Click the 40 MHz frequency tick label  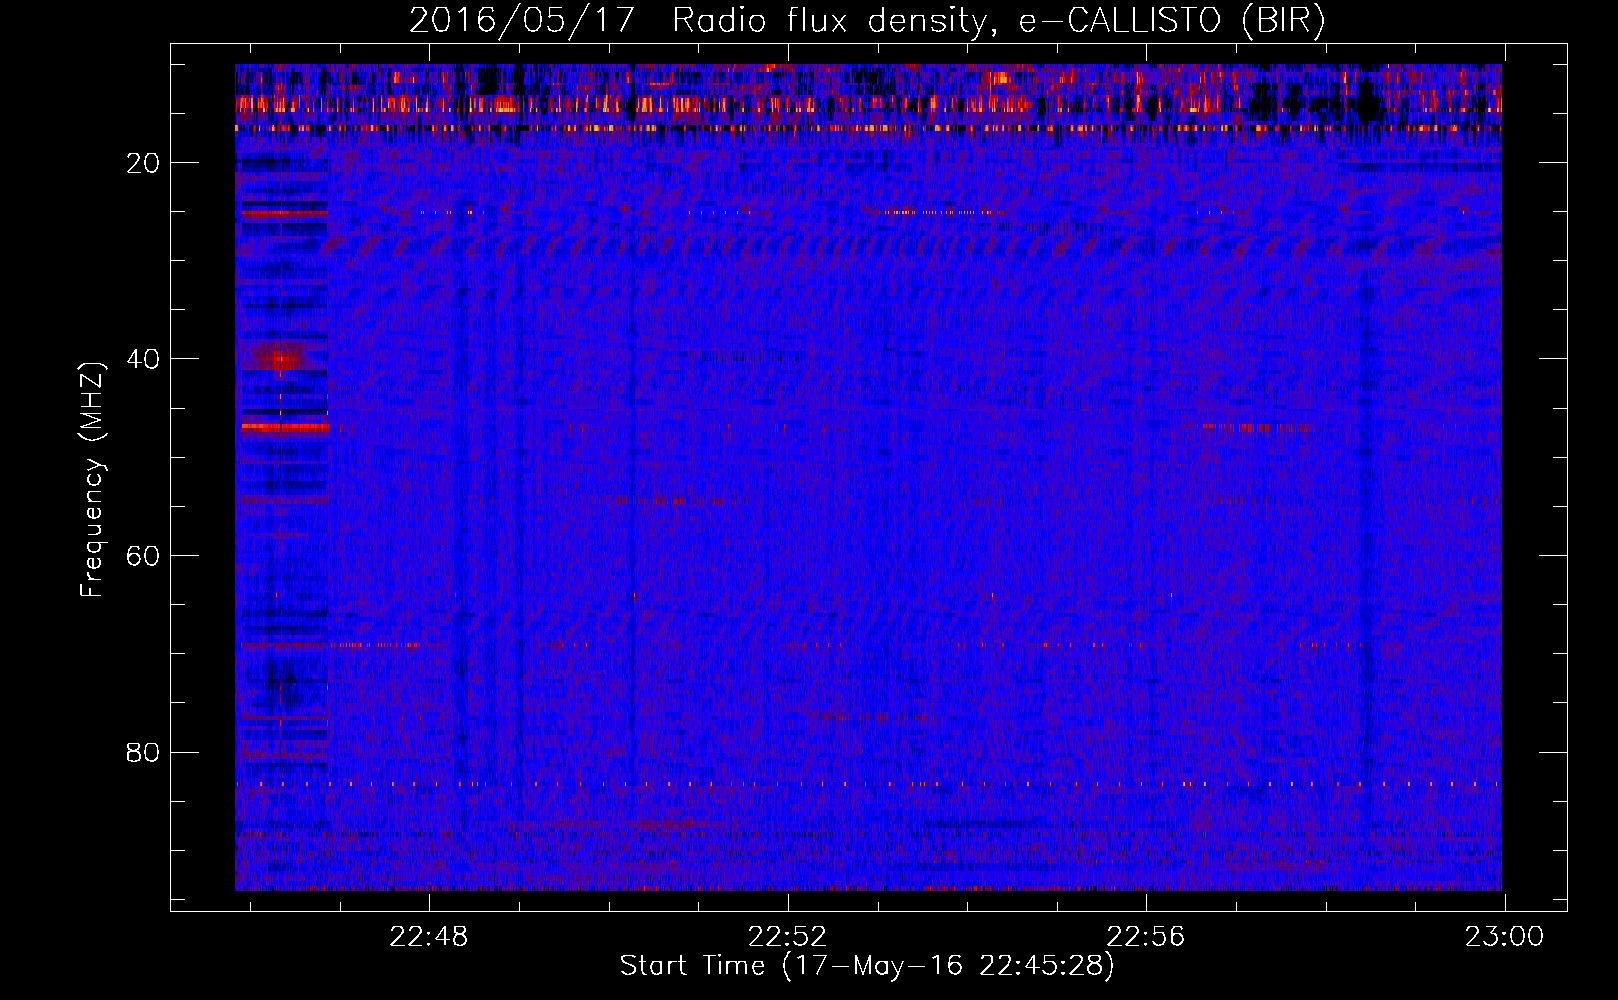click(143, 359)
